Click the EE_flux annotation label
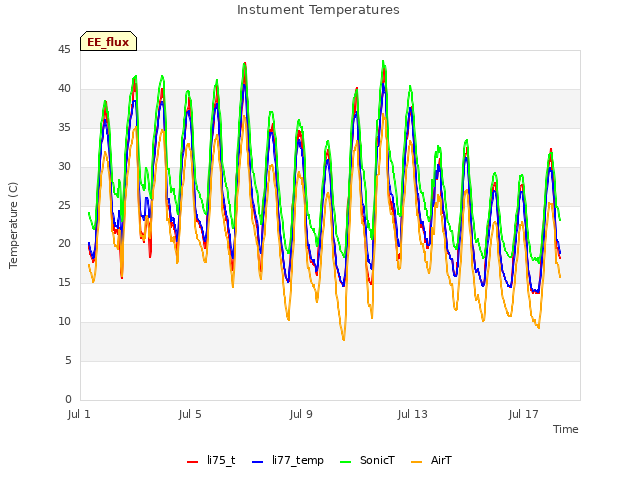Screen dimensions: 640x480 click(108, 42)
